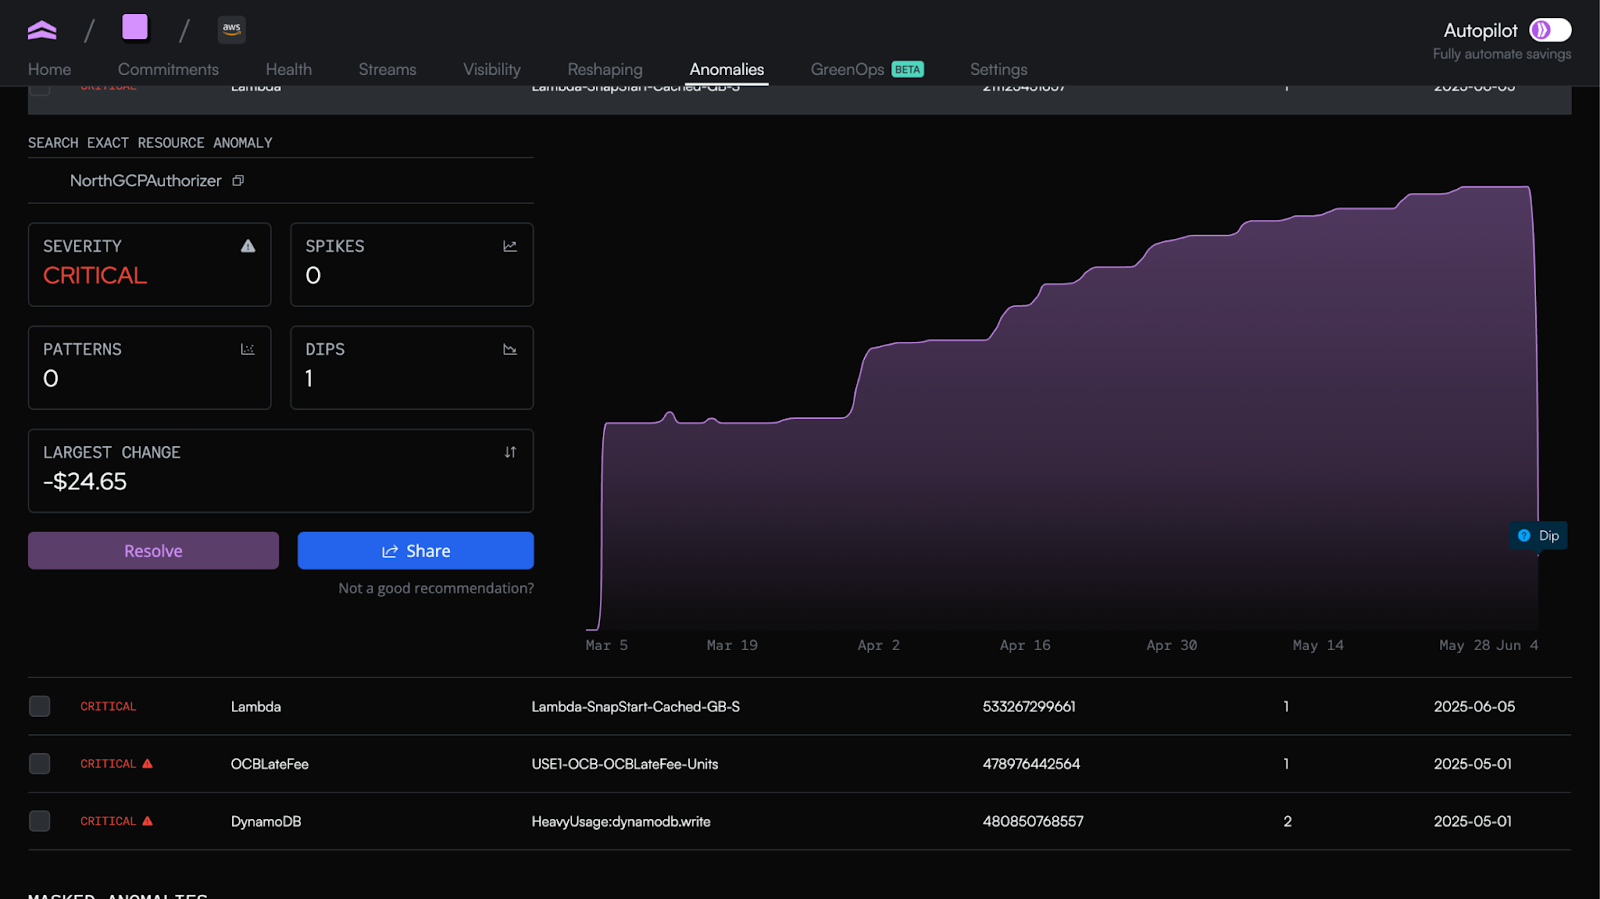Open the Home tab
Screen dimensions: 1600x899
coord(50,69)
